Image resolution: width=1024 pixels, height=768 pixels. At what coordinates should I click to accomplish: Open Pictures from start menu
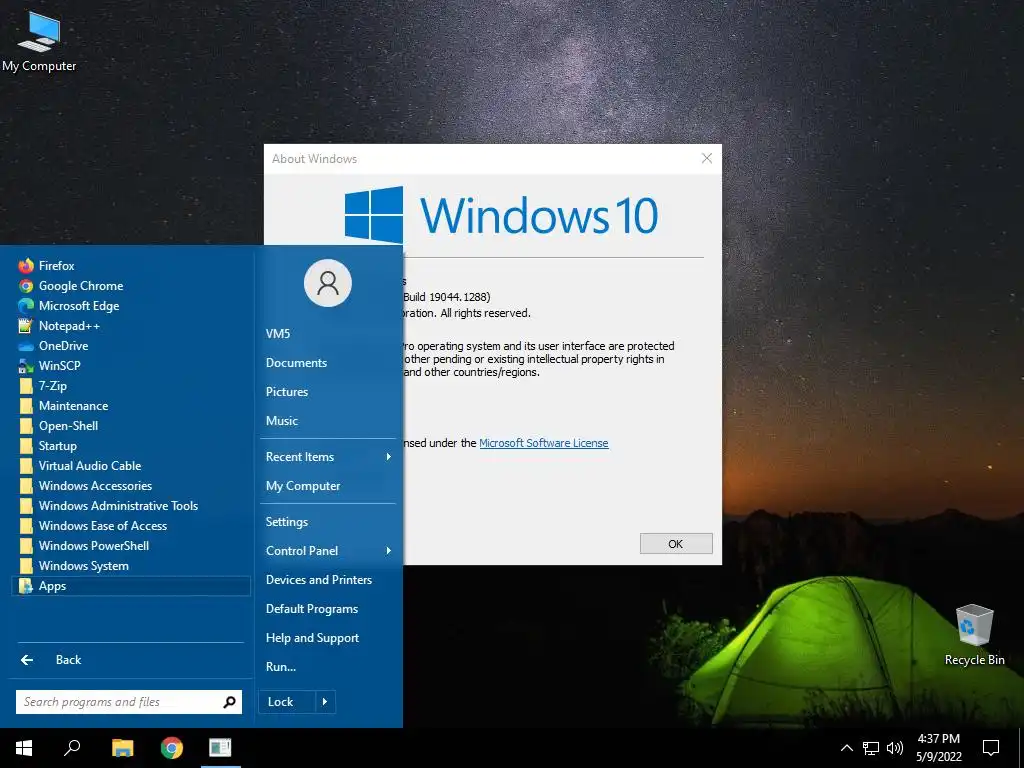328,392
